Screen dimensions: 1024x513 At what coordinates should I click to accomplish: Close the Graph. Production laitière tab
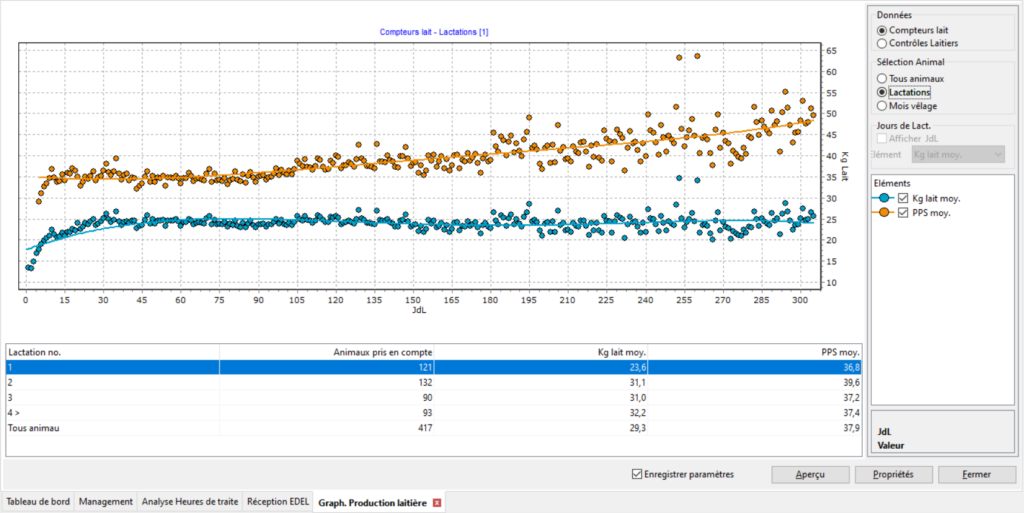[437, 502]
